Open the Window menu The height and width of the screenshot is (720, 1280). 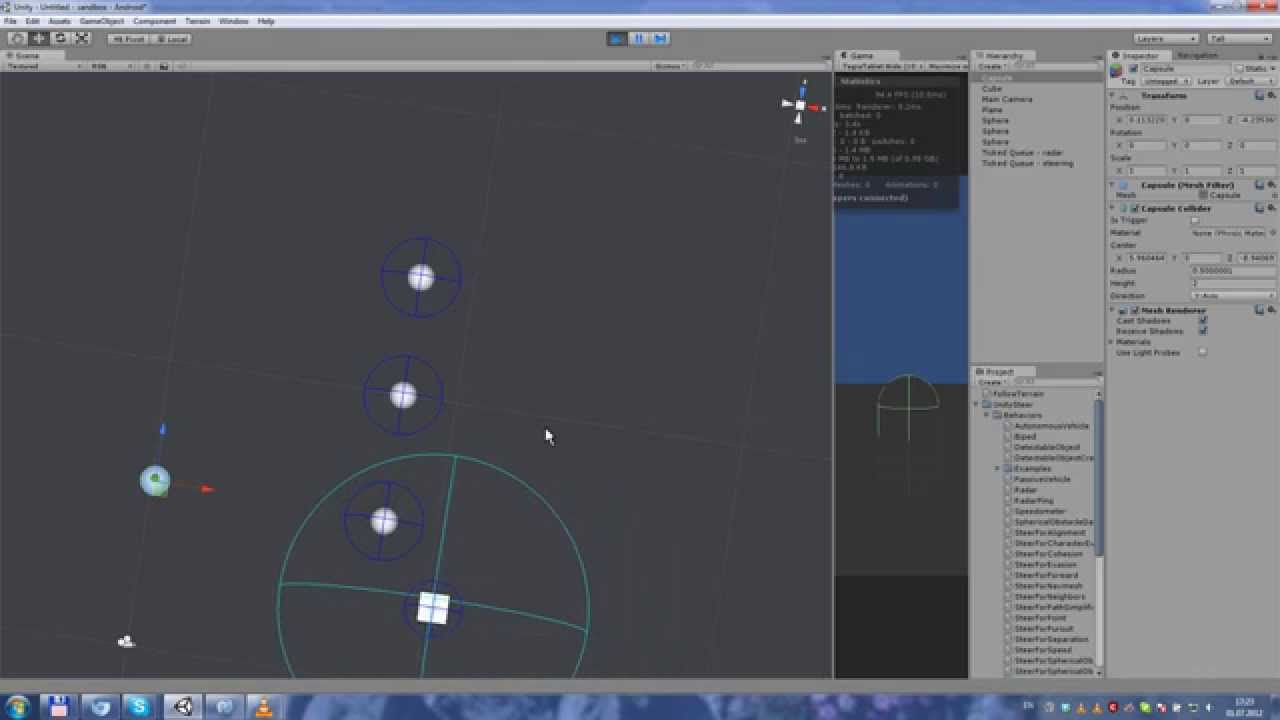233,21
